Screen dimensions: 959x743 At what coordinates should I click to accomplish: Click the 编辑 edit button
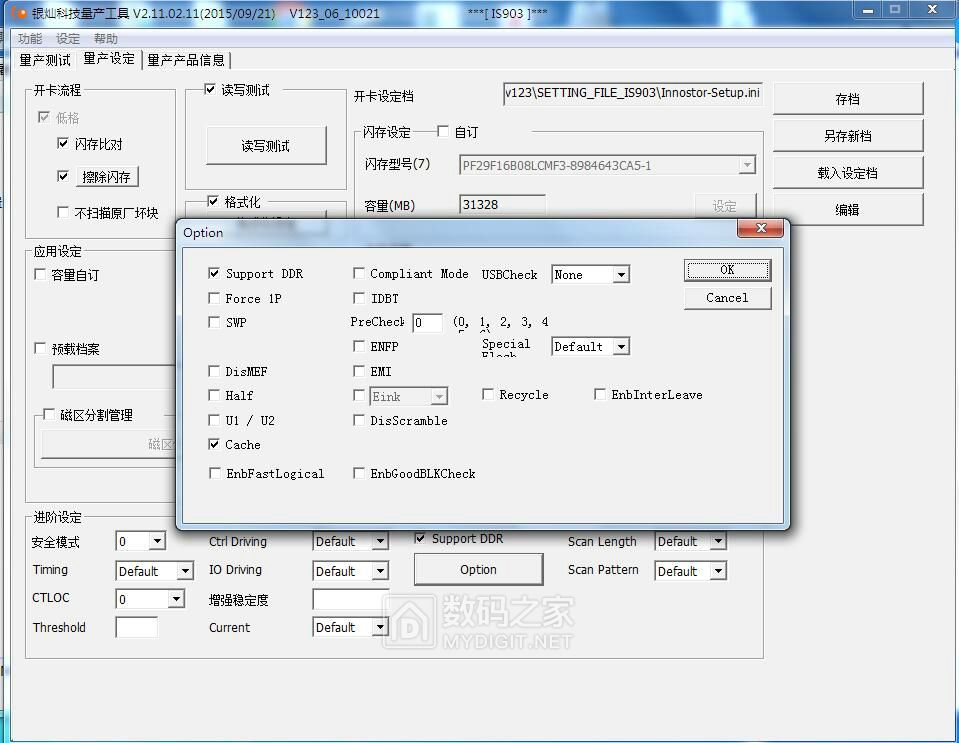848,210
